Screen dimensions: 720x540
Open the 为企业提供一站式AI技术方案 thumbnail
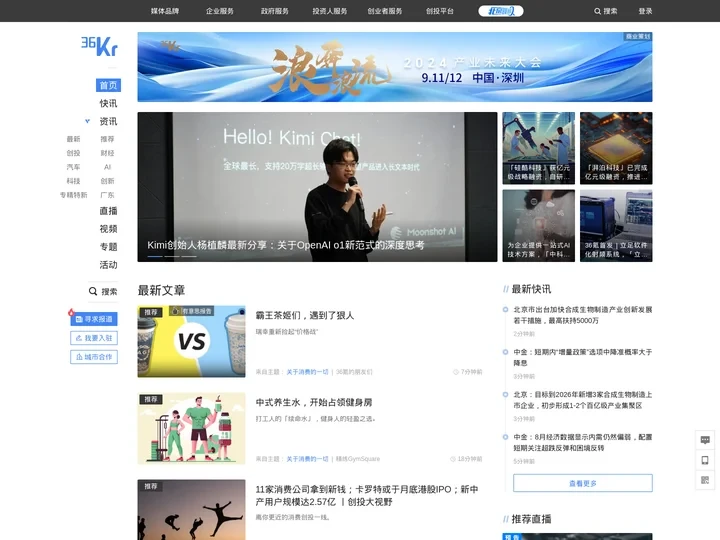tap(539, 225)
